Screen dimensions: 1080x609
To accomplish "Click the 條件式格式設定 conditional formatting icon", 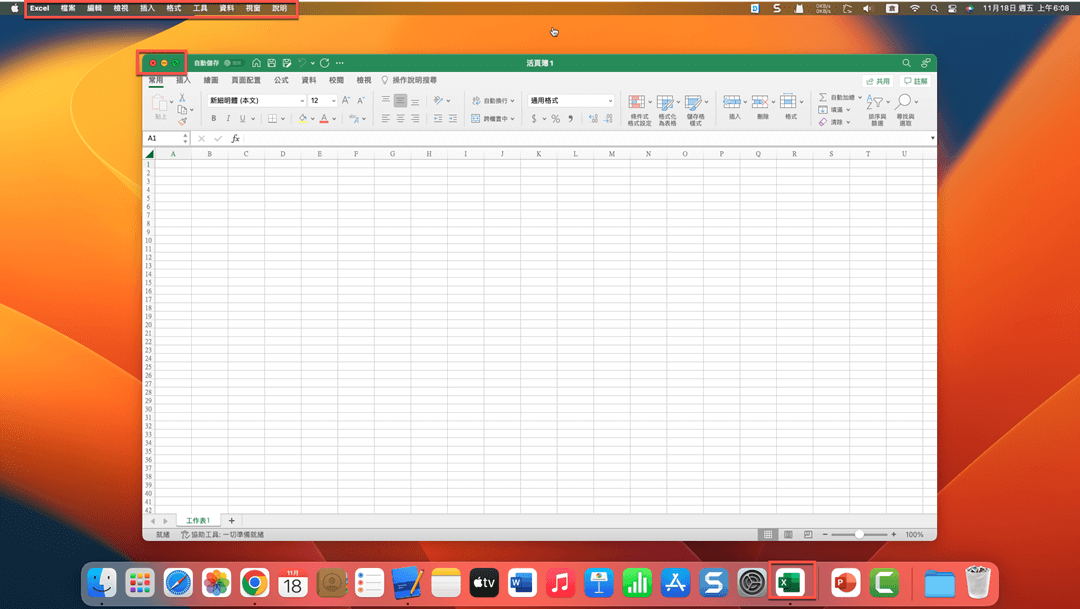I will 637,103.
